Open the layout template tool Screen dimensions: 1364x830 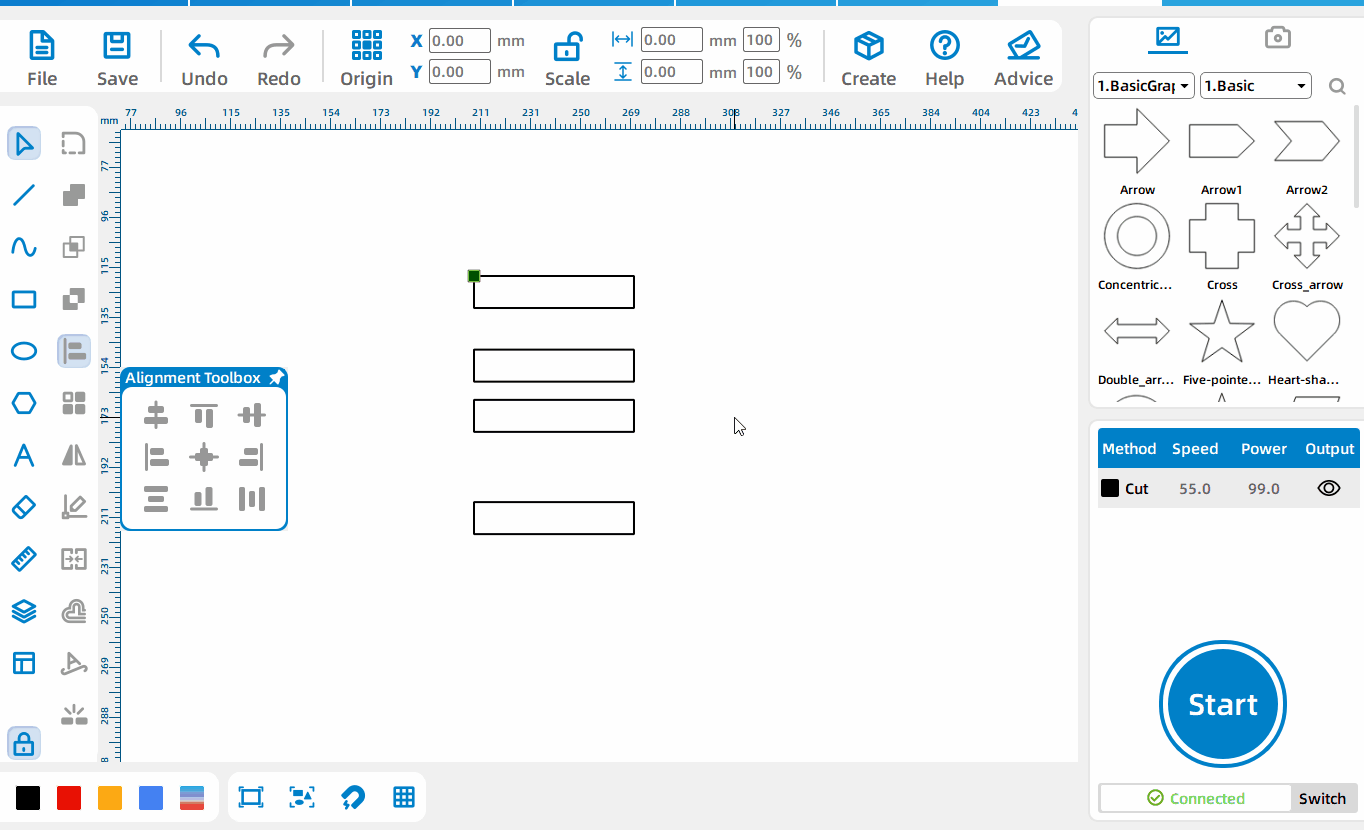point(24,663)
